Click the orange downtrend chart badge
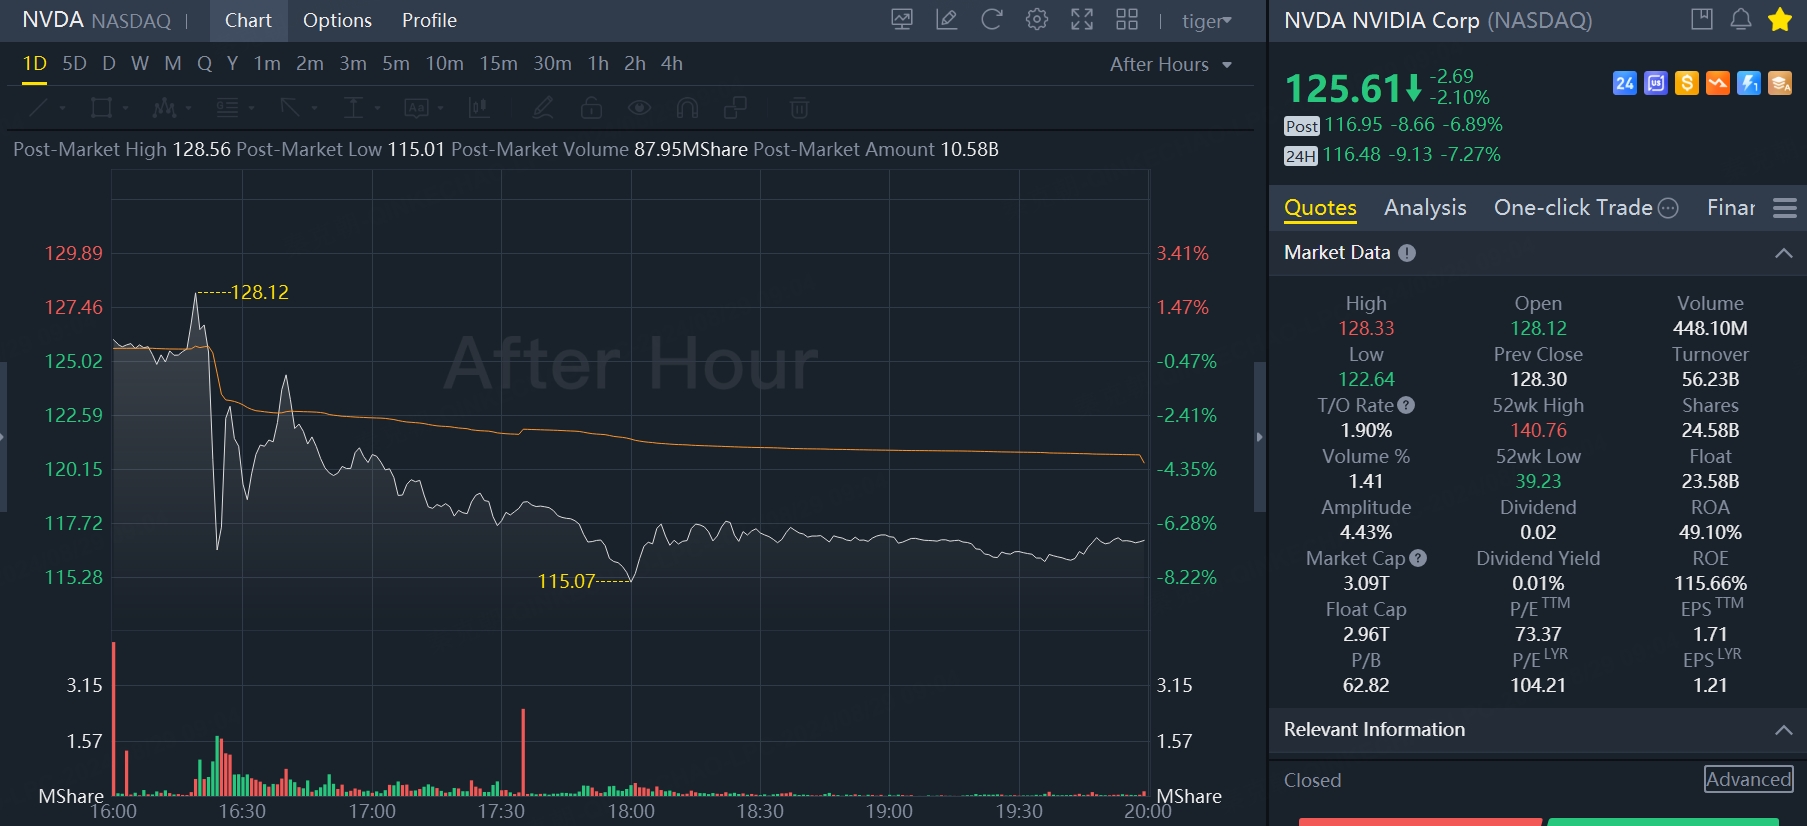Viewport: 1807px width, 826px height. coord(1718,83)
